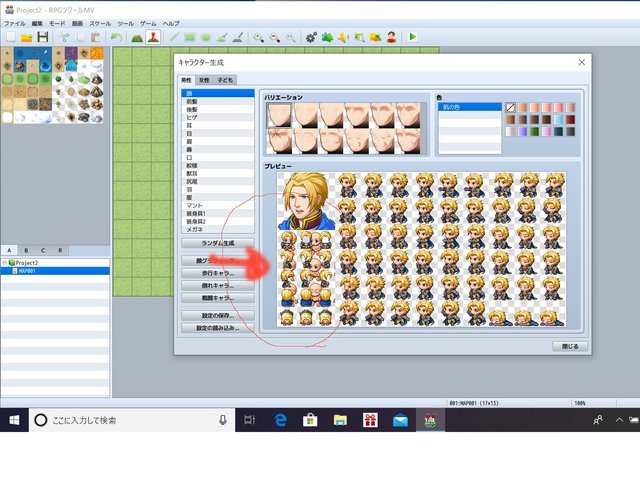Screen dimensions: 640x480
Task: Select マント in the parts list
Action: [x=218, y=205]
